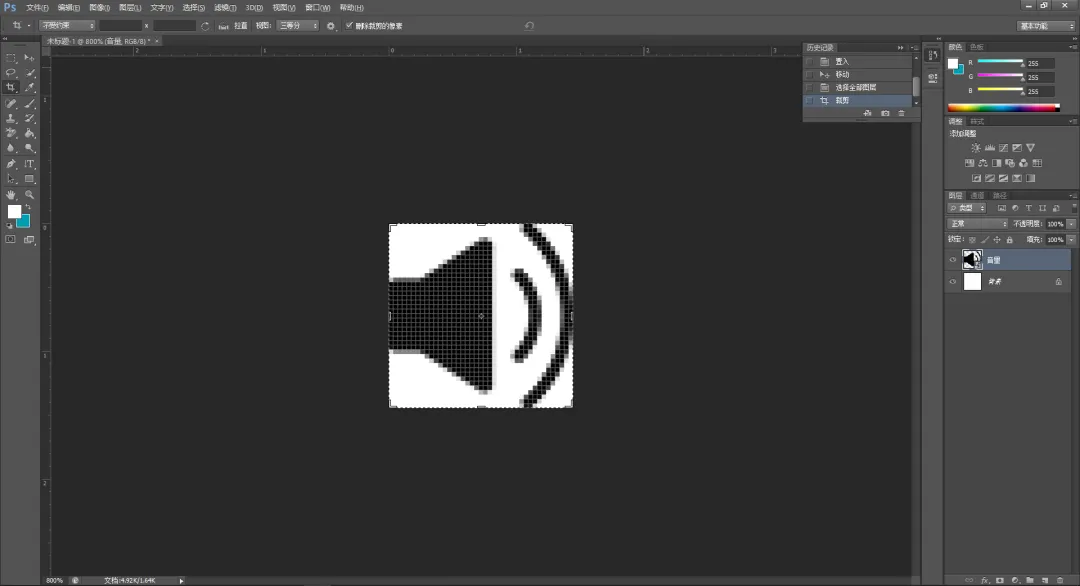Select the Type tool

pyautogui.click(x=30, y=164)
